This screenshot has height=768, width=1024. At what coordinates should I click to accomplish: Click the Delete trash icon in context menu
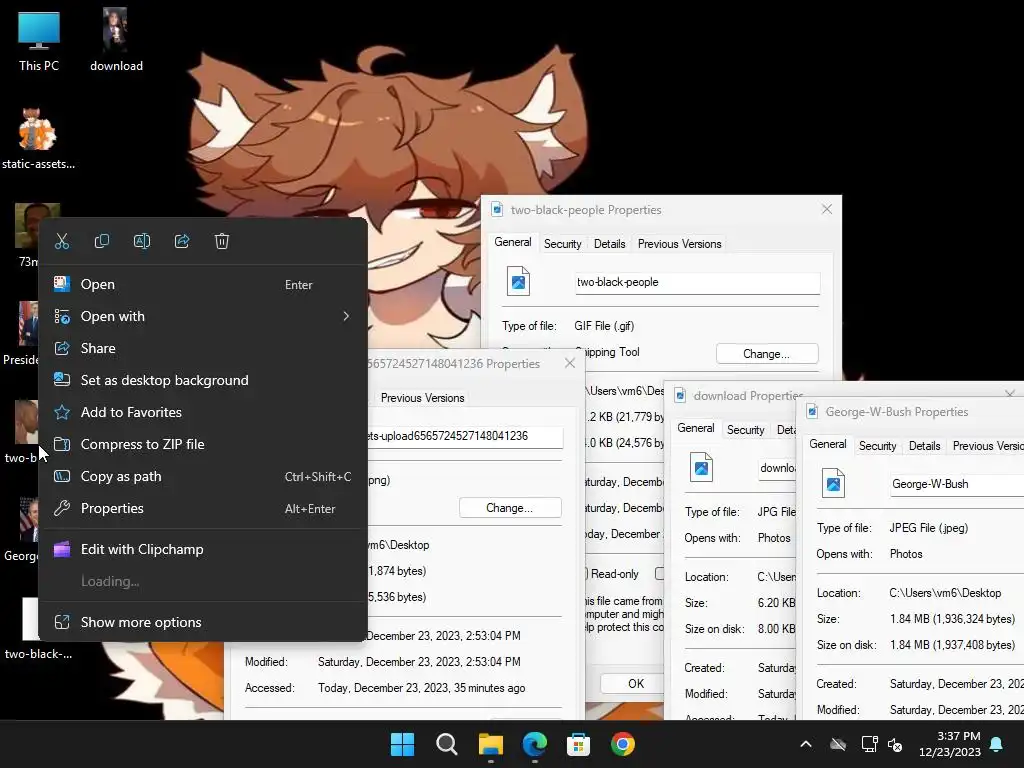[x=222, y=242]
